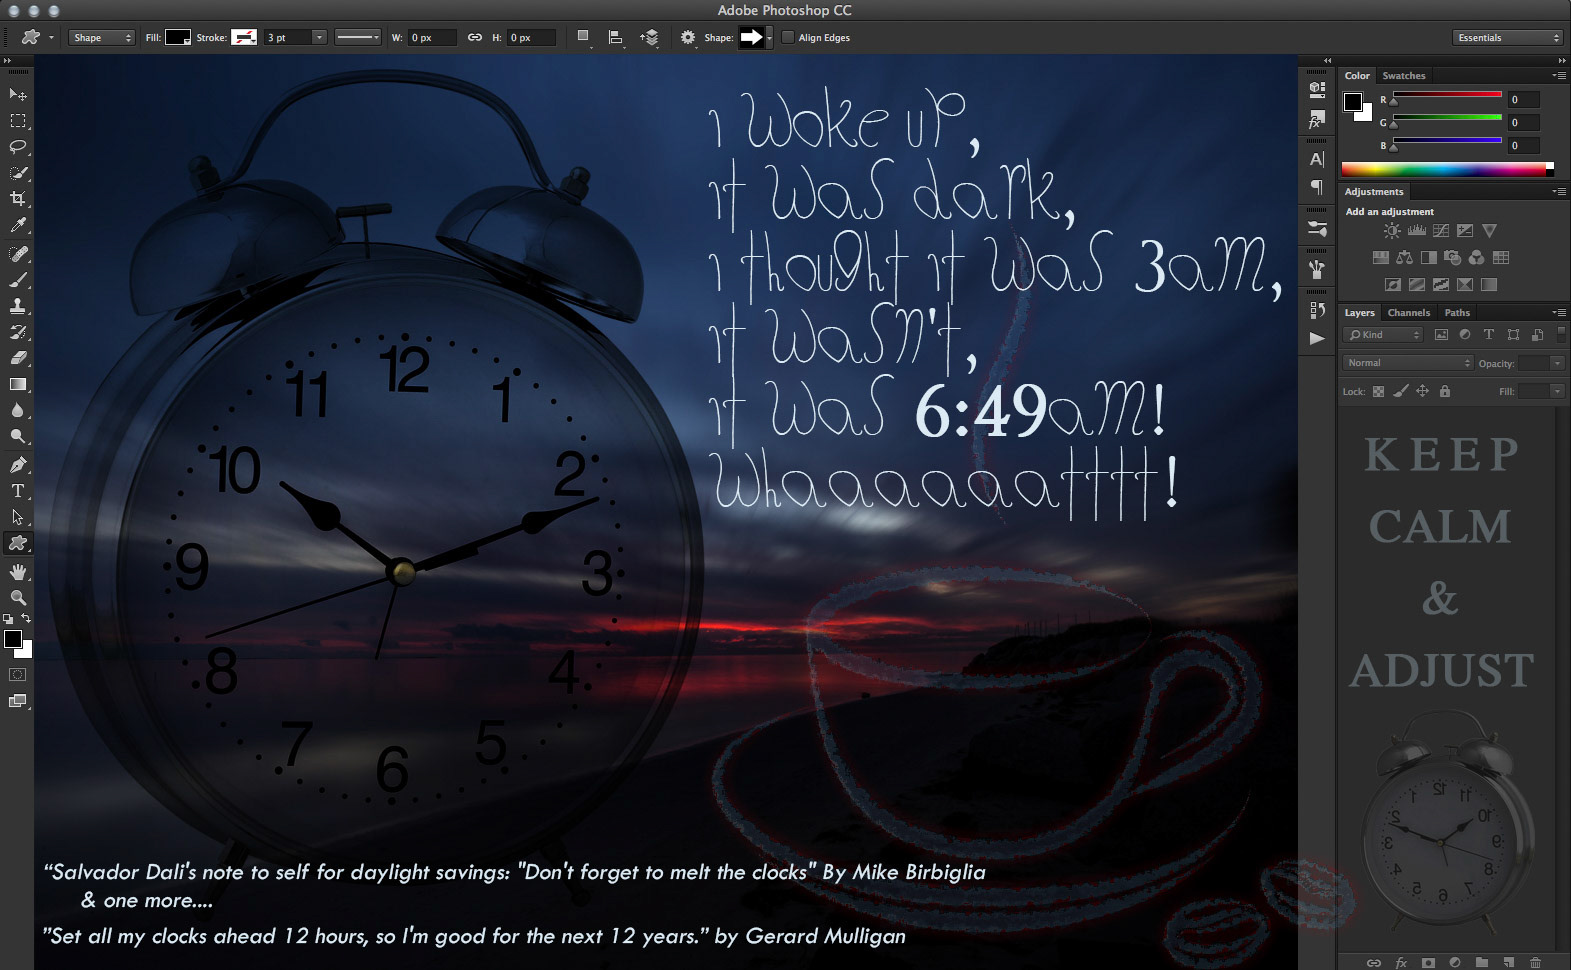The image size is (1571, 970).
Task: Open the layer Kind filter dropdown
Action: pos(1383,335)
